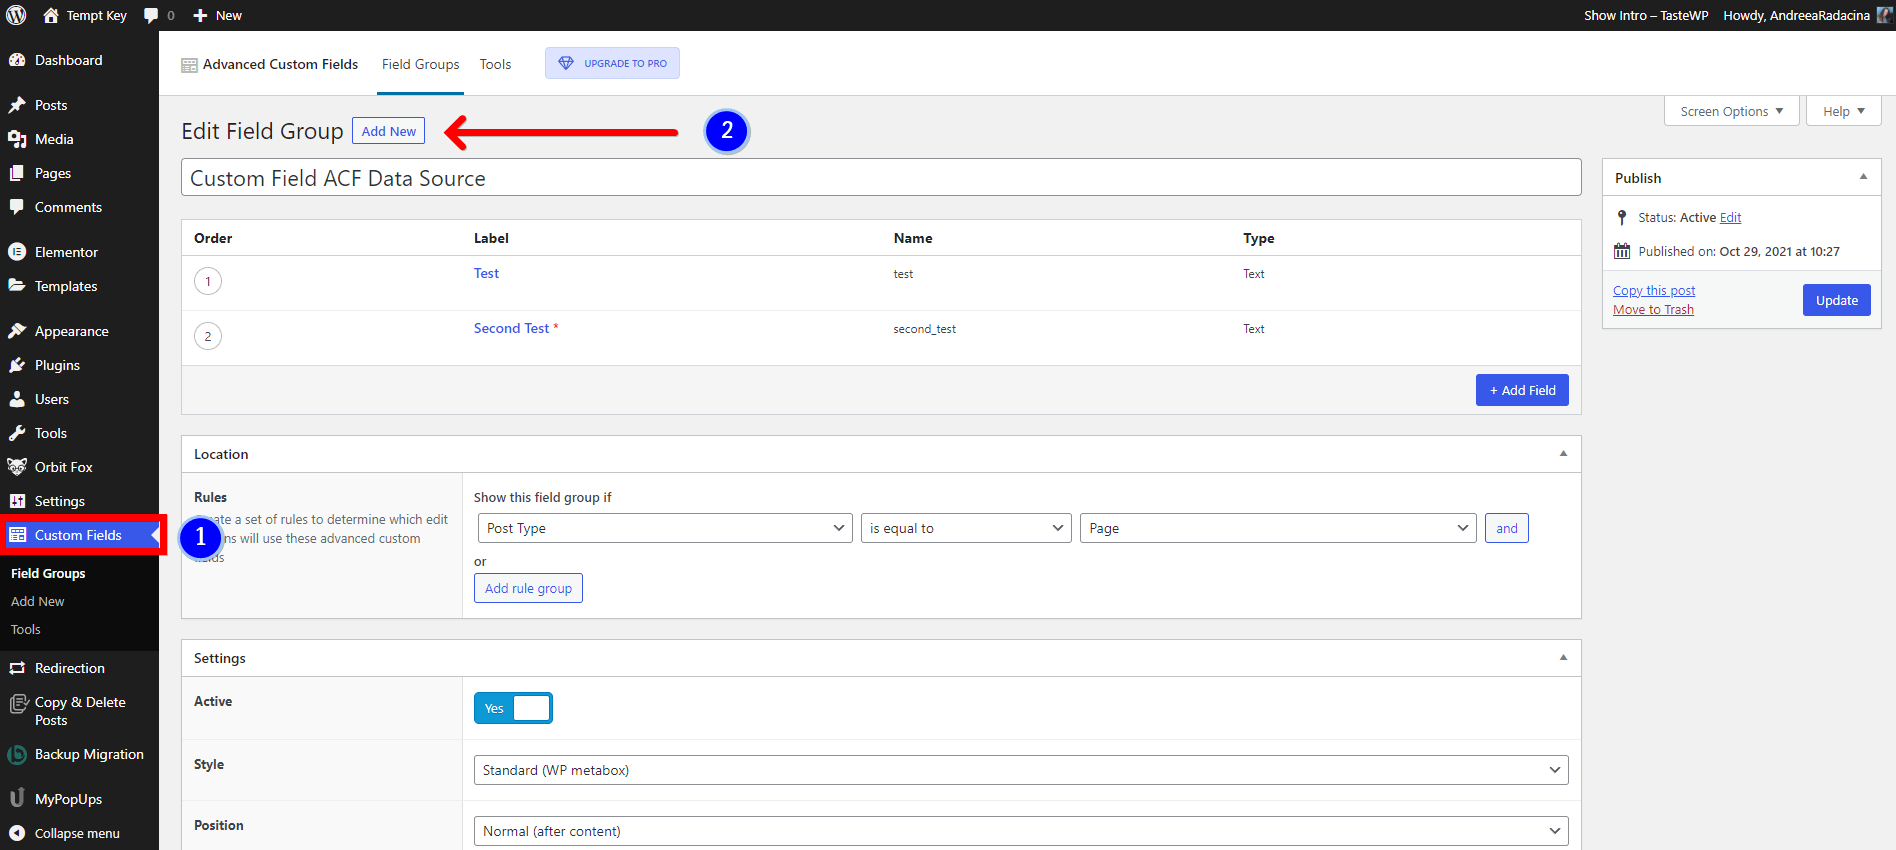Switch to the Tools tab

coord(495,64)
